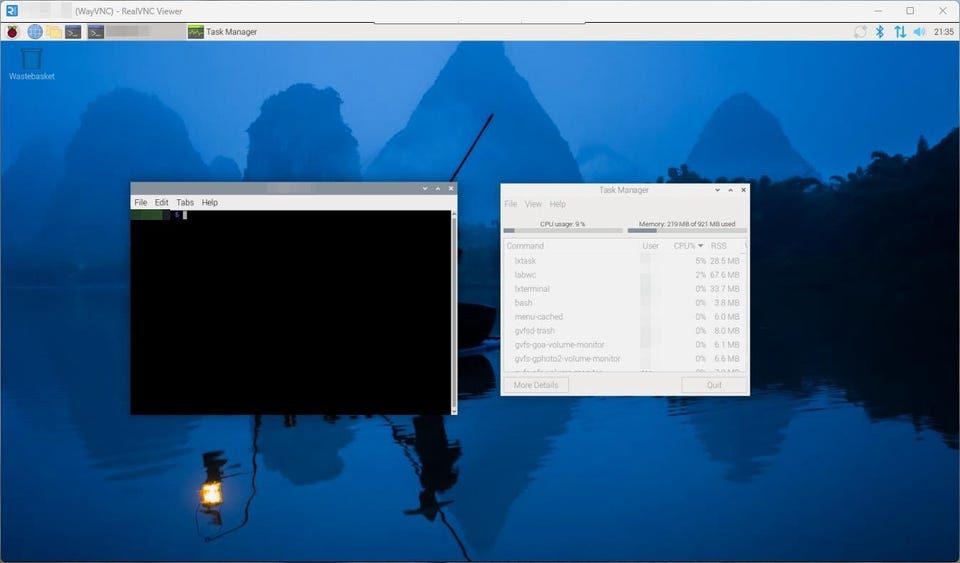Open the Task Manager Help menu
This screenshot has width=960, height=563.
557,204
